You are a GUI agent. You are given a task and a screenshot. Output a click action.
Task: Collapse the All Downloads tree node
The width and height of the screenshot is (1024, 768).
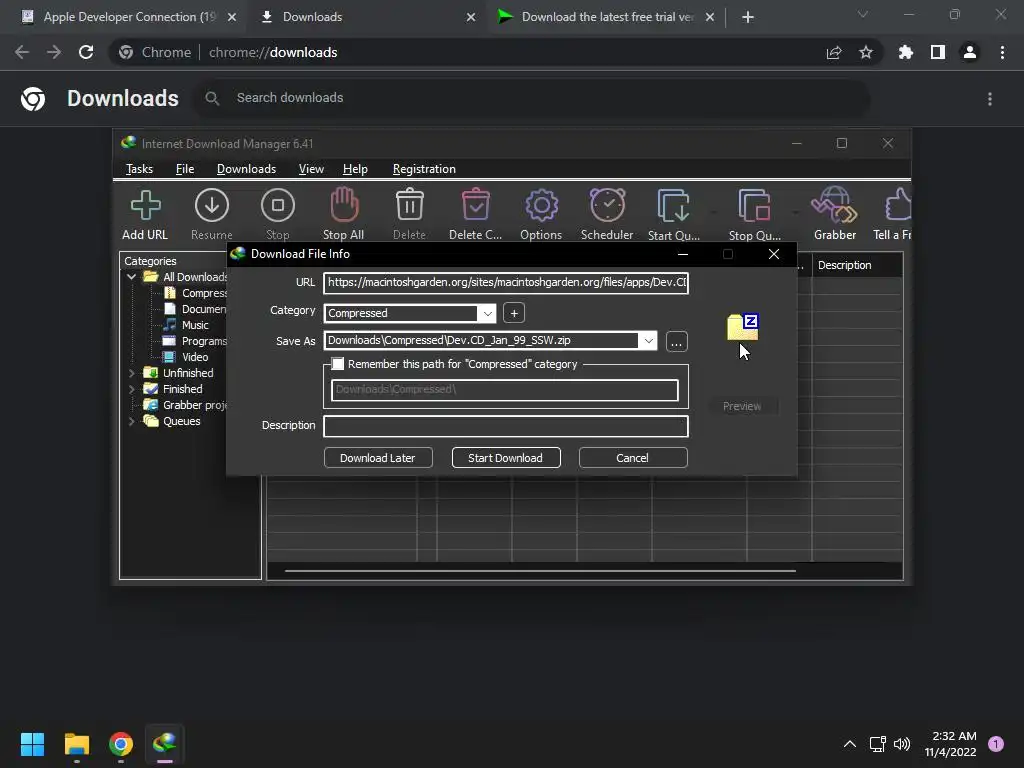[x=131, y=277]
